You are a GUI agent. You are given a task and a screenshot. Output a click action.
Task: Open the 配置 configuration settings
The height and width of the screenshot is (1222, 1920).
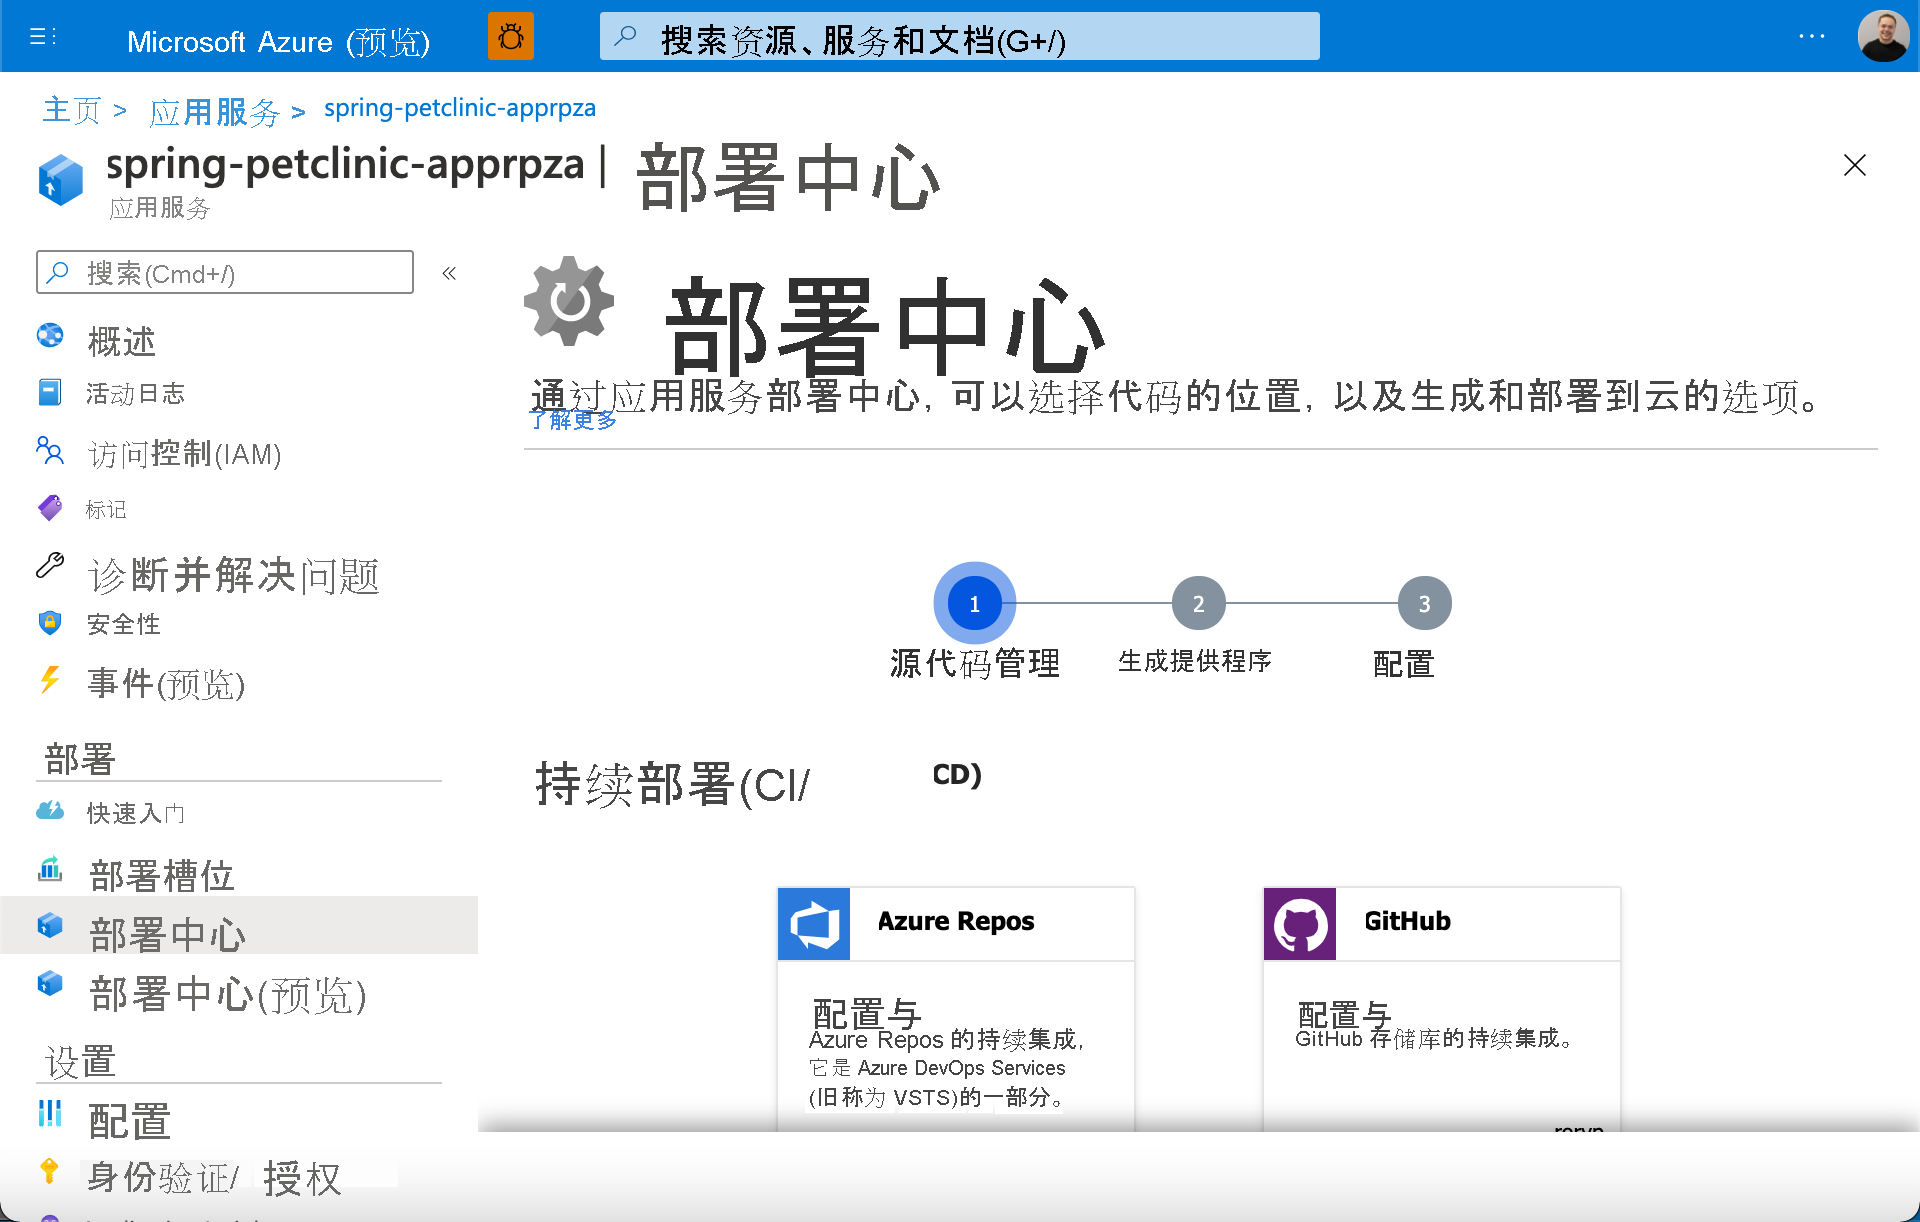[128, 1120]
